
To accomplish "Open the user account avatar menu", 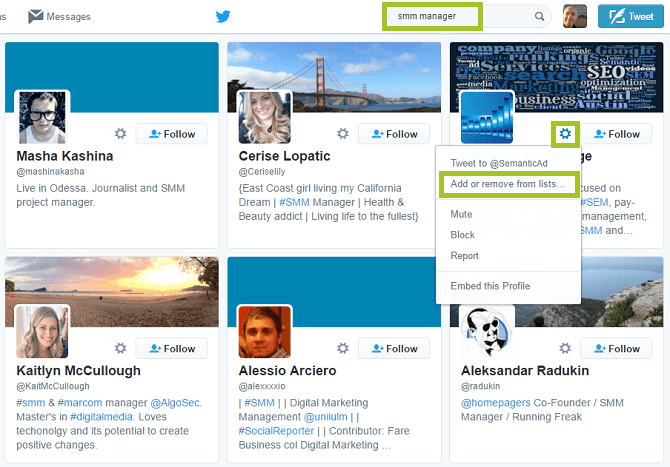I will [575, 16].
